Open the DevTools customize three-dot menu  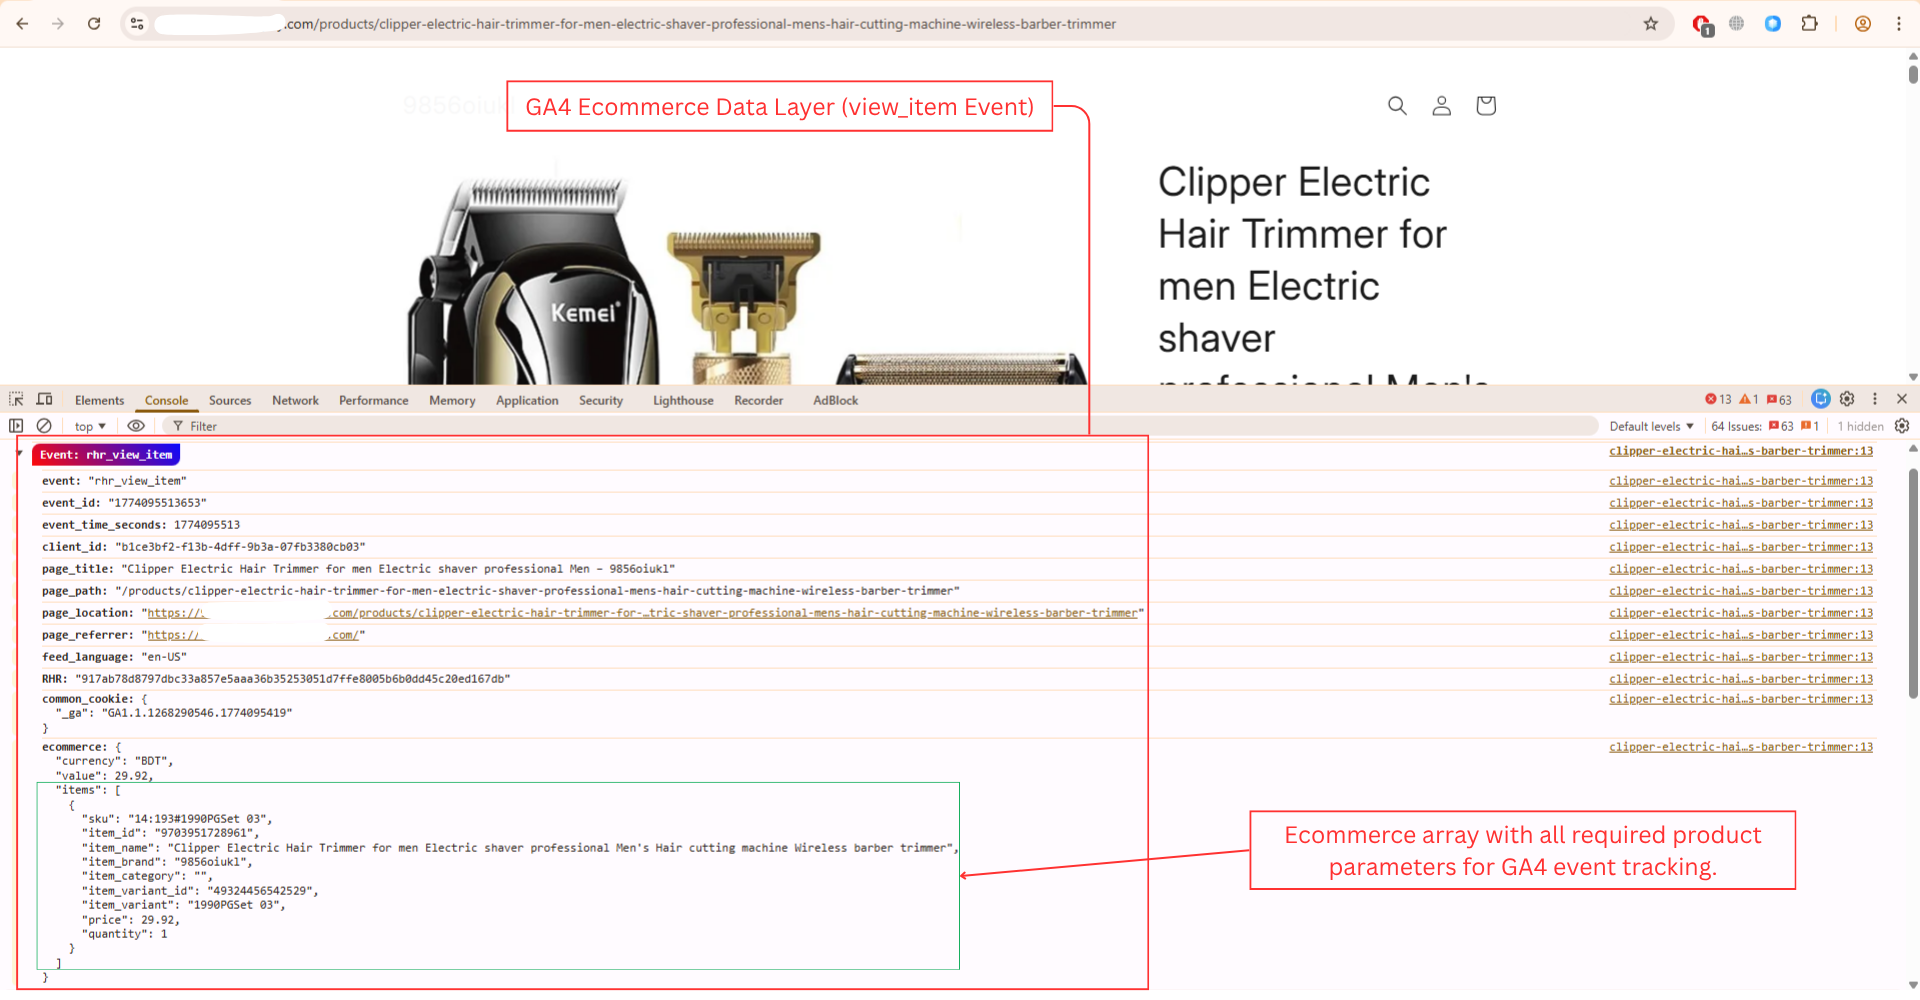pyautogui.click(x=1875, y=399)
